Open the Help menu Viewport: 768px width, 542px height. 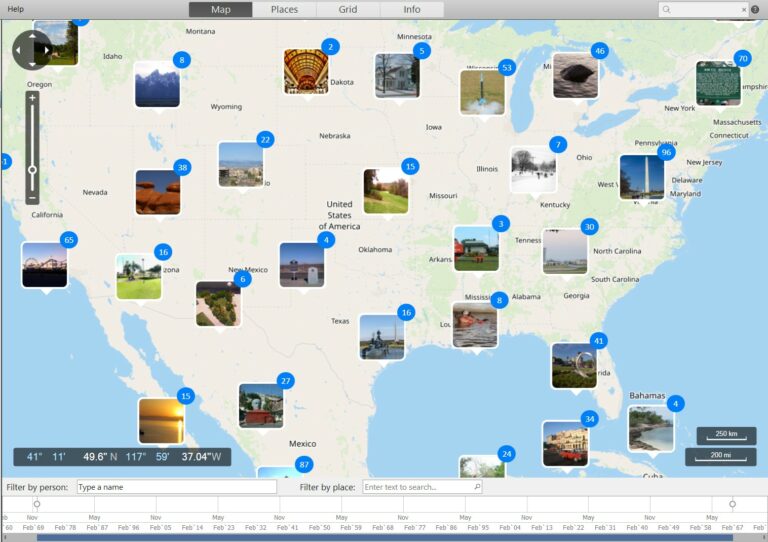click(x=16, y=9)
